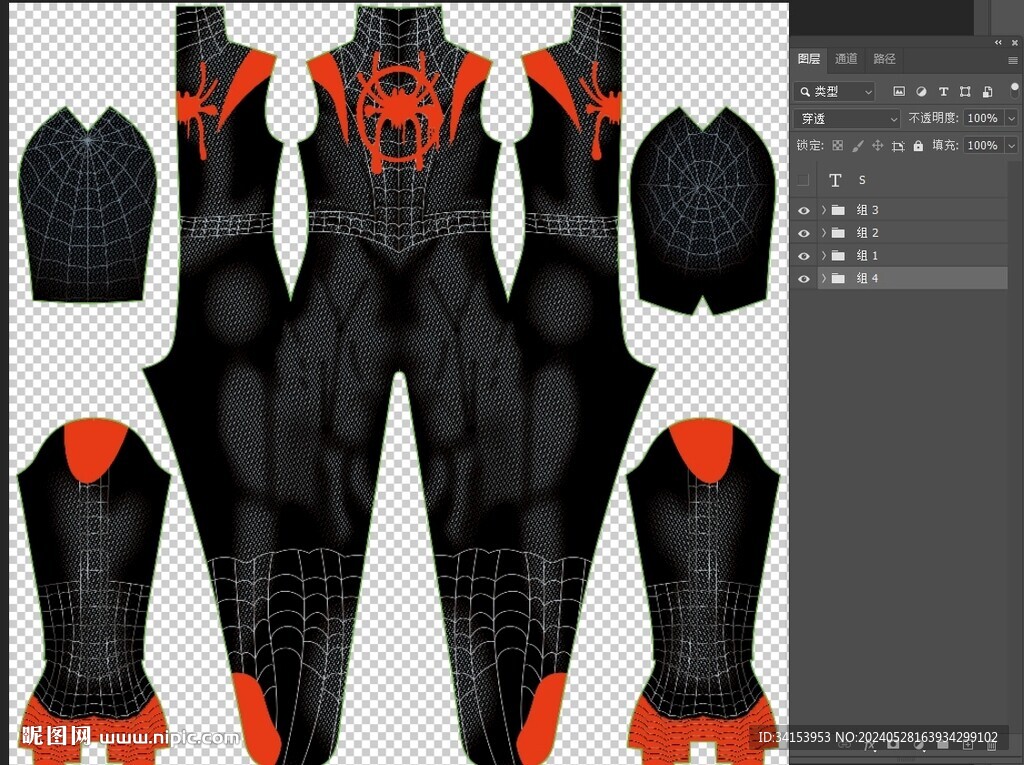This screenshot has width=1024, height=765.
Task: Create new fill or adjustment layer
Action: [918, 745]
